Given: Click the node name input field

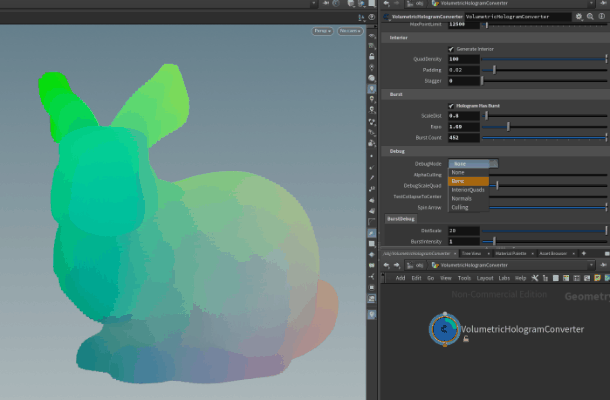Looking at the screenshot, I should [x=518, y=16].
